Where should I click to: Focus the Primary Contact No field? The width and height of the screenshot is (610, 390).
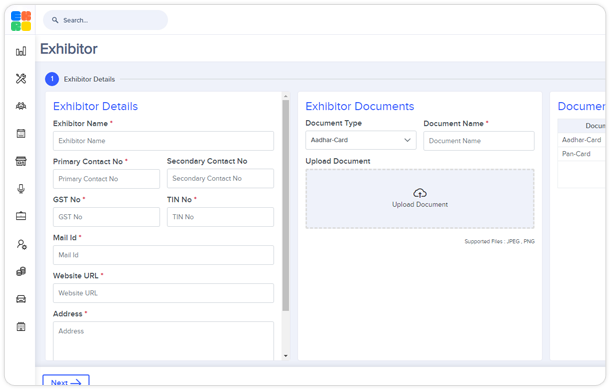pyautogui.click(x=106, y=179)
